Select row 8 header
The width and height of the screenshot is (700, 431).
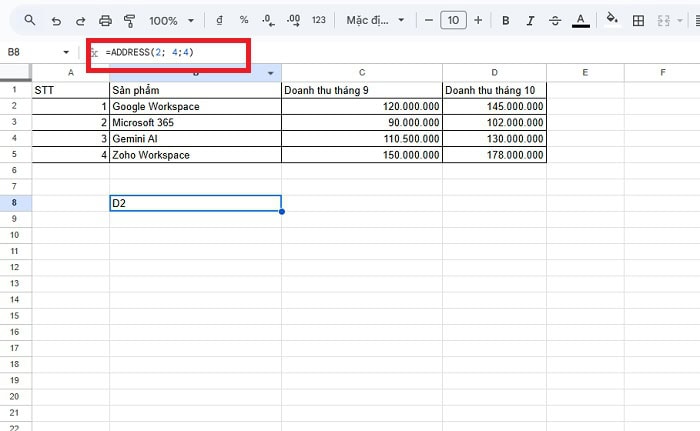tap(14, 203)
